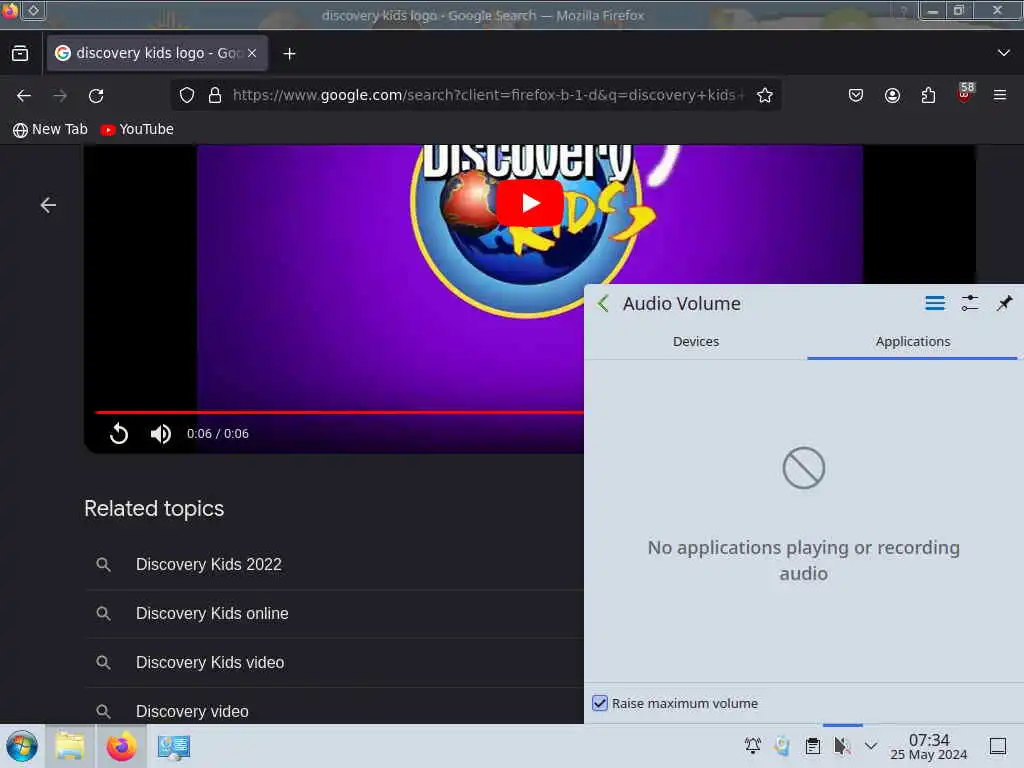Screen dimensions: 1024x768
Task: Switch to the Devices tab
Action: 696,342
